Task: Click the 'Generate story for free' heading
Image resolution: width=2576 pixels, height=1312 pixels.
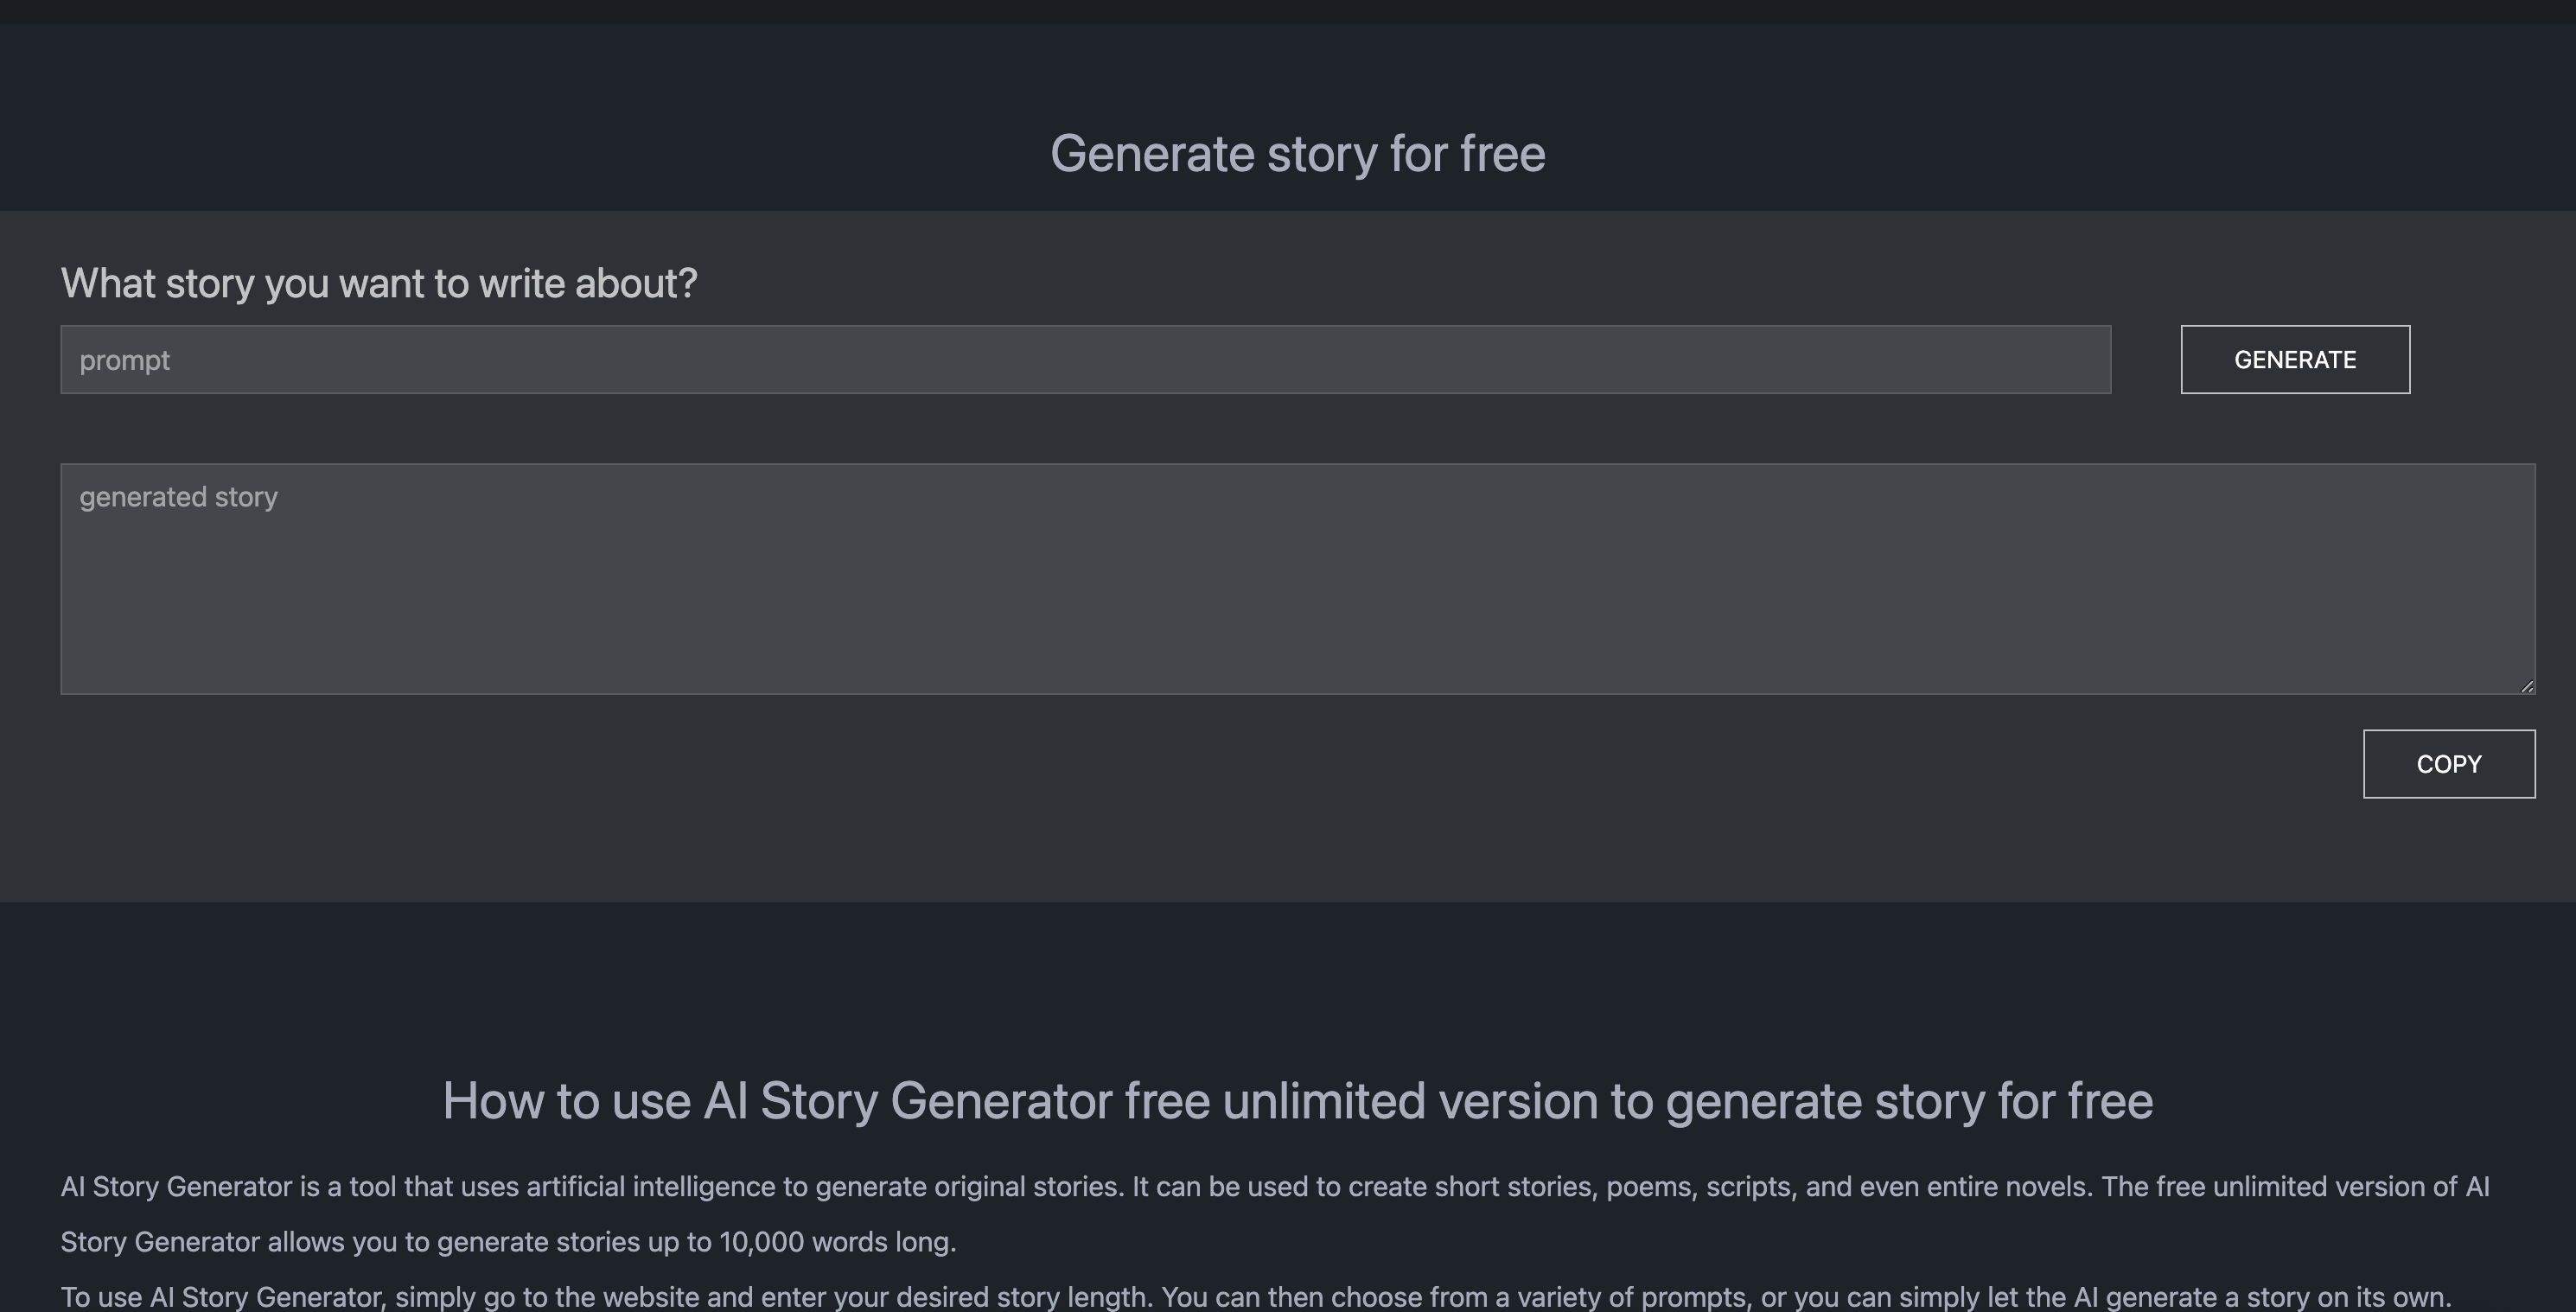Action: [x=1297, y=154]
